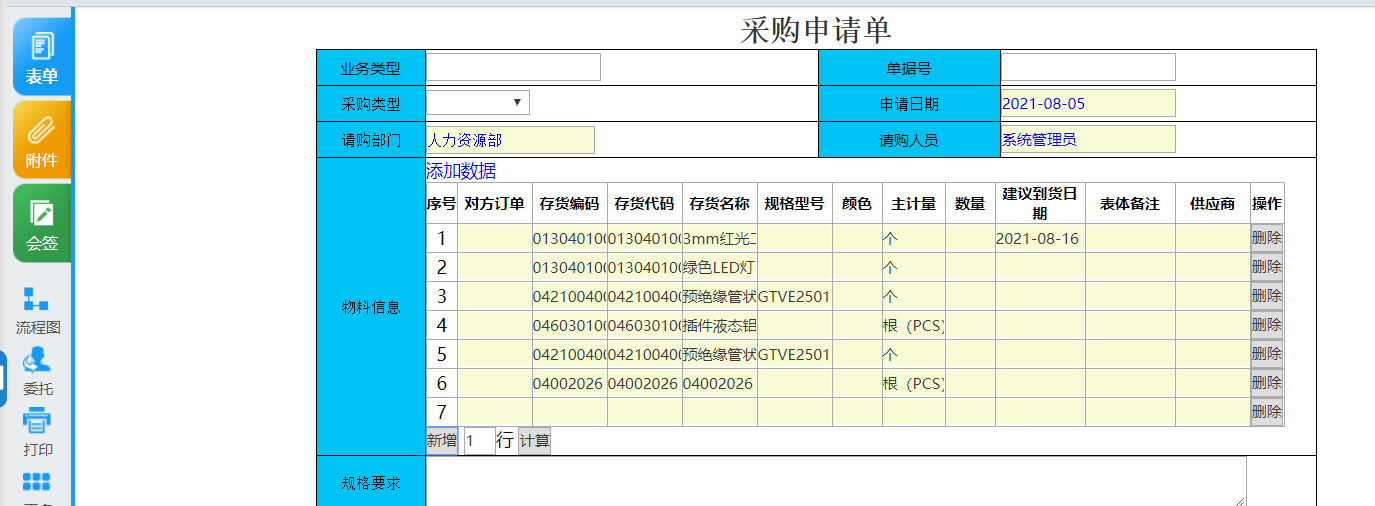
Task: Click the 存货编码 column header
Action: tap(570, 204)
